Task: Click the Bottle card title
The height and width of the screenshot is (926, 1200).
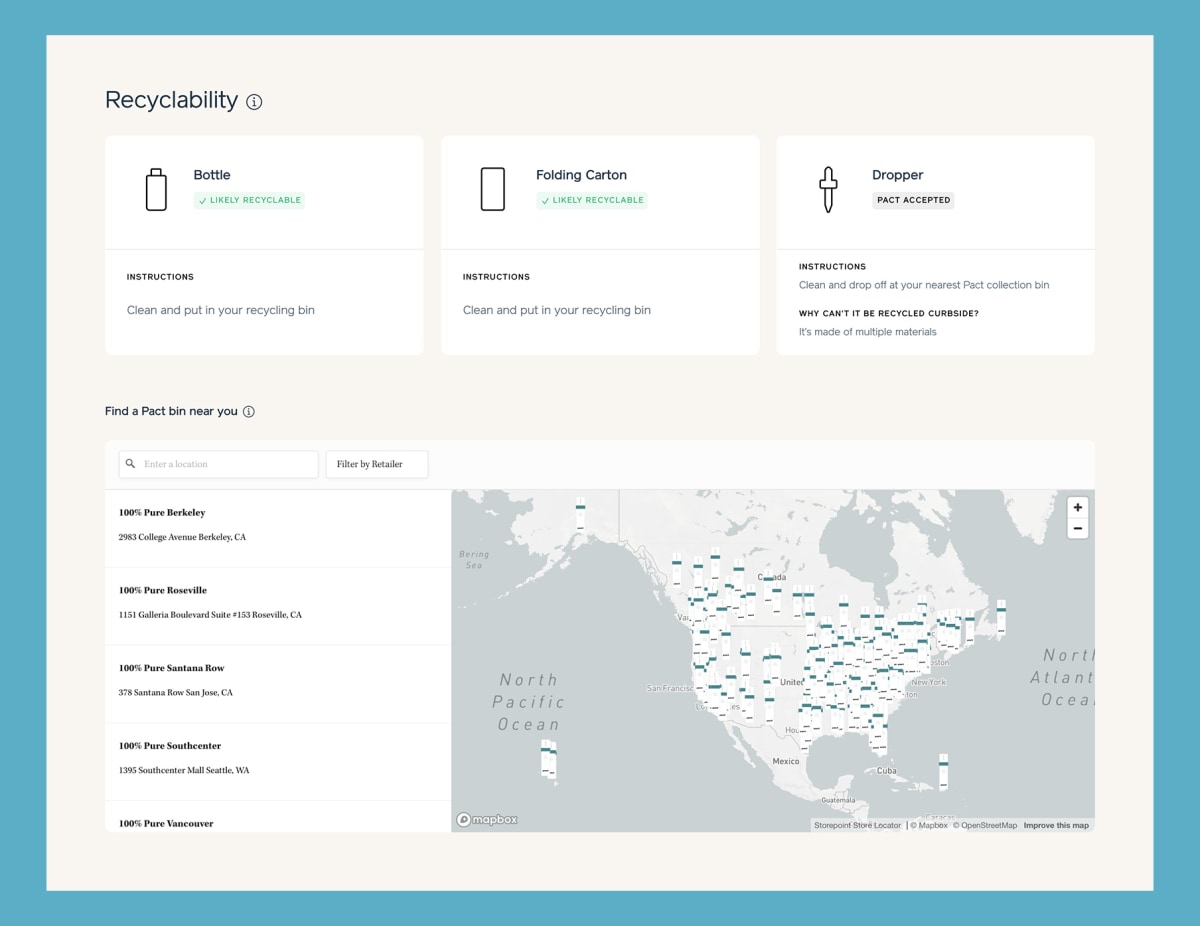Action: (212, 175)
